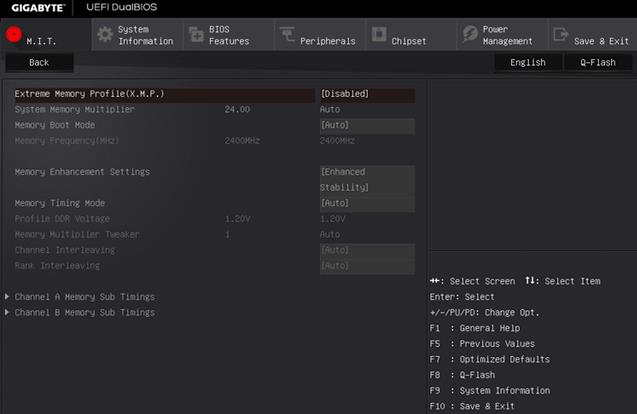
Task: Open the Rank Interleaving [Auto] dropdown
Action: point(367,266)
